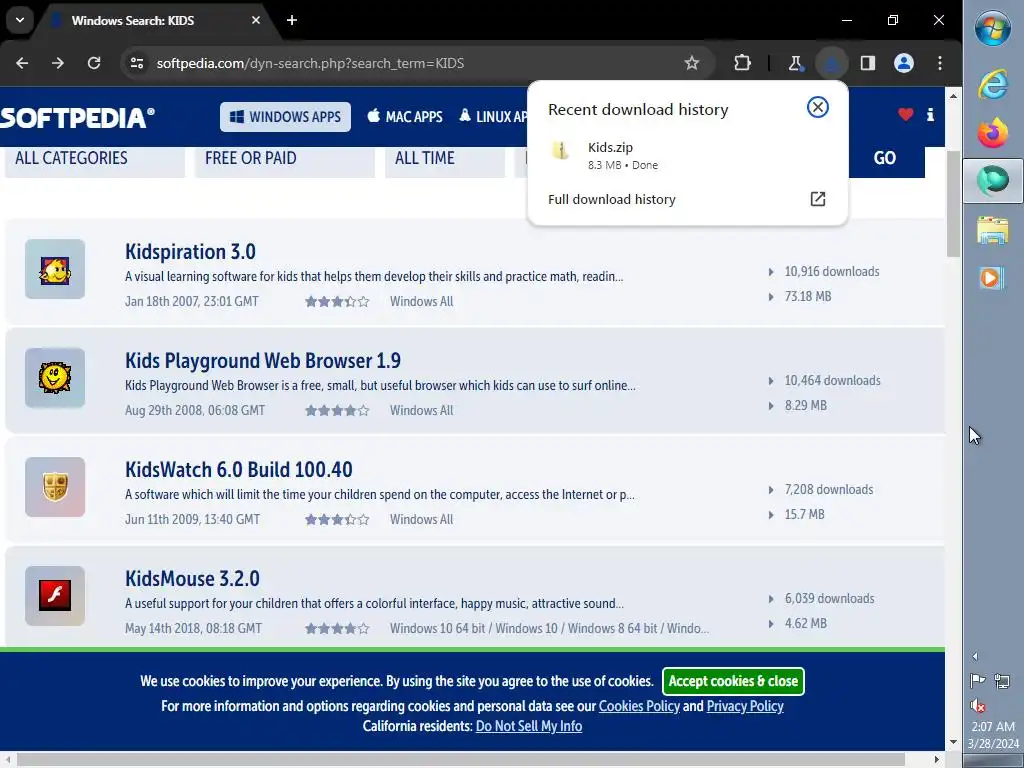Open the Free or Paid filter dropdown
Screen dimensions: 1024x768
point(285,161)
